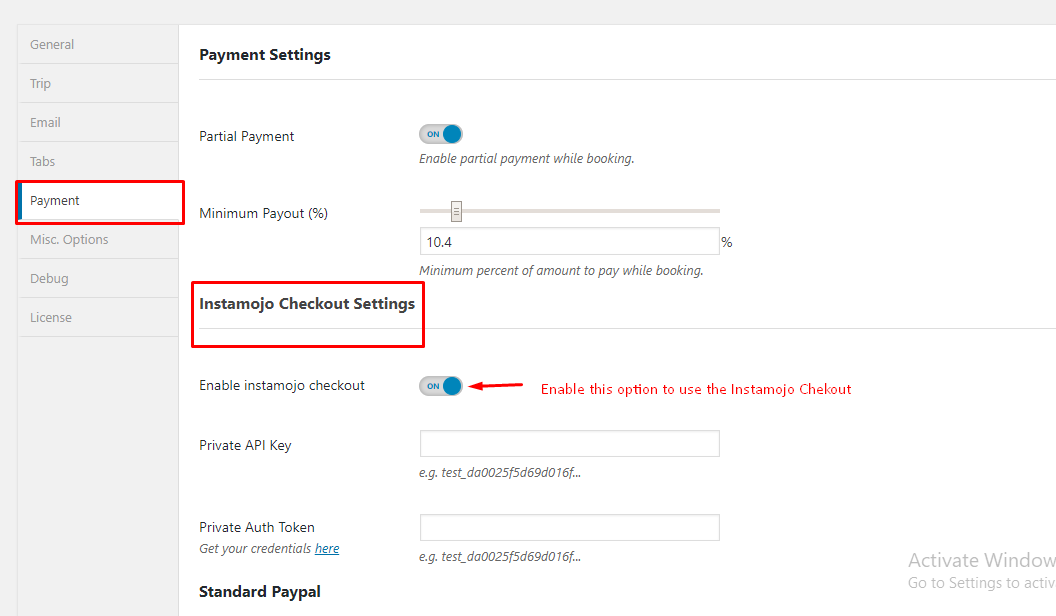1056x616 pixels.
Task: Click the 'Private API Key' label
Action: click(x=245, y=445)
